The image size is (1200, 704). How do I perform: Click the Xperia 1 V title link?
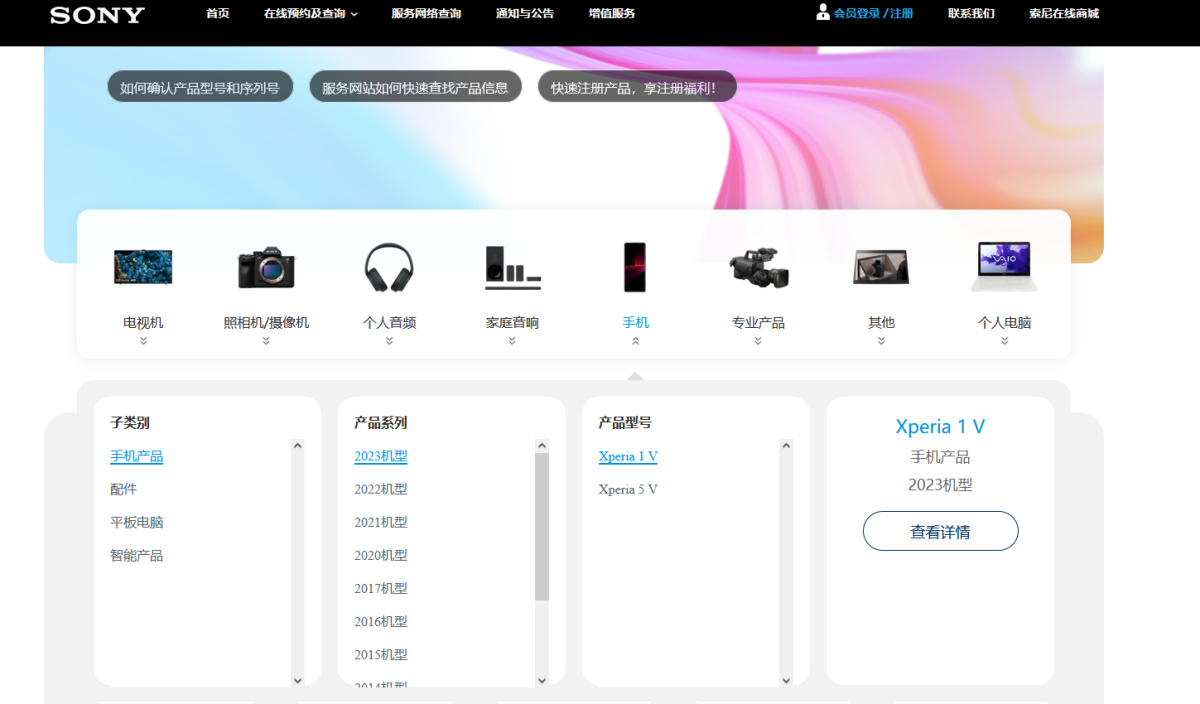[x=940, y=426]
